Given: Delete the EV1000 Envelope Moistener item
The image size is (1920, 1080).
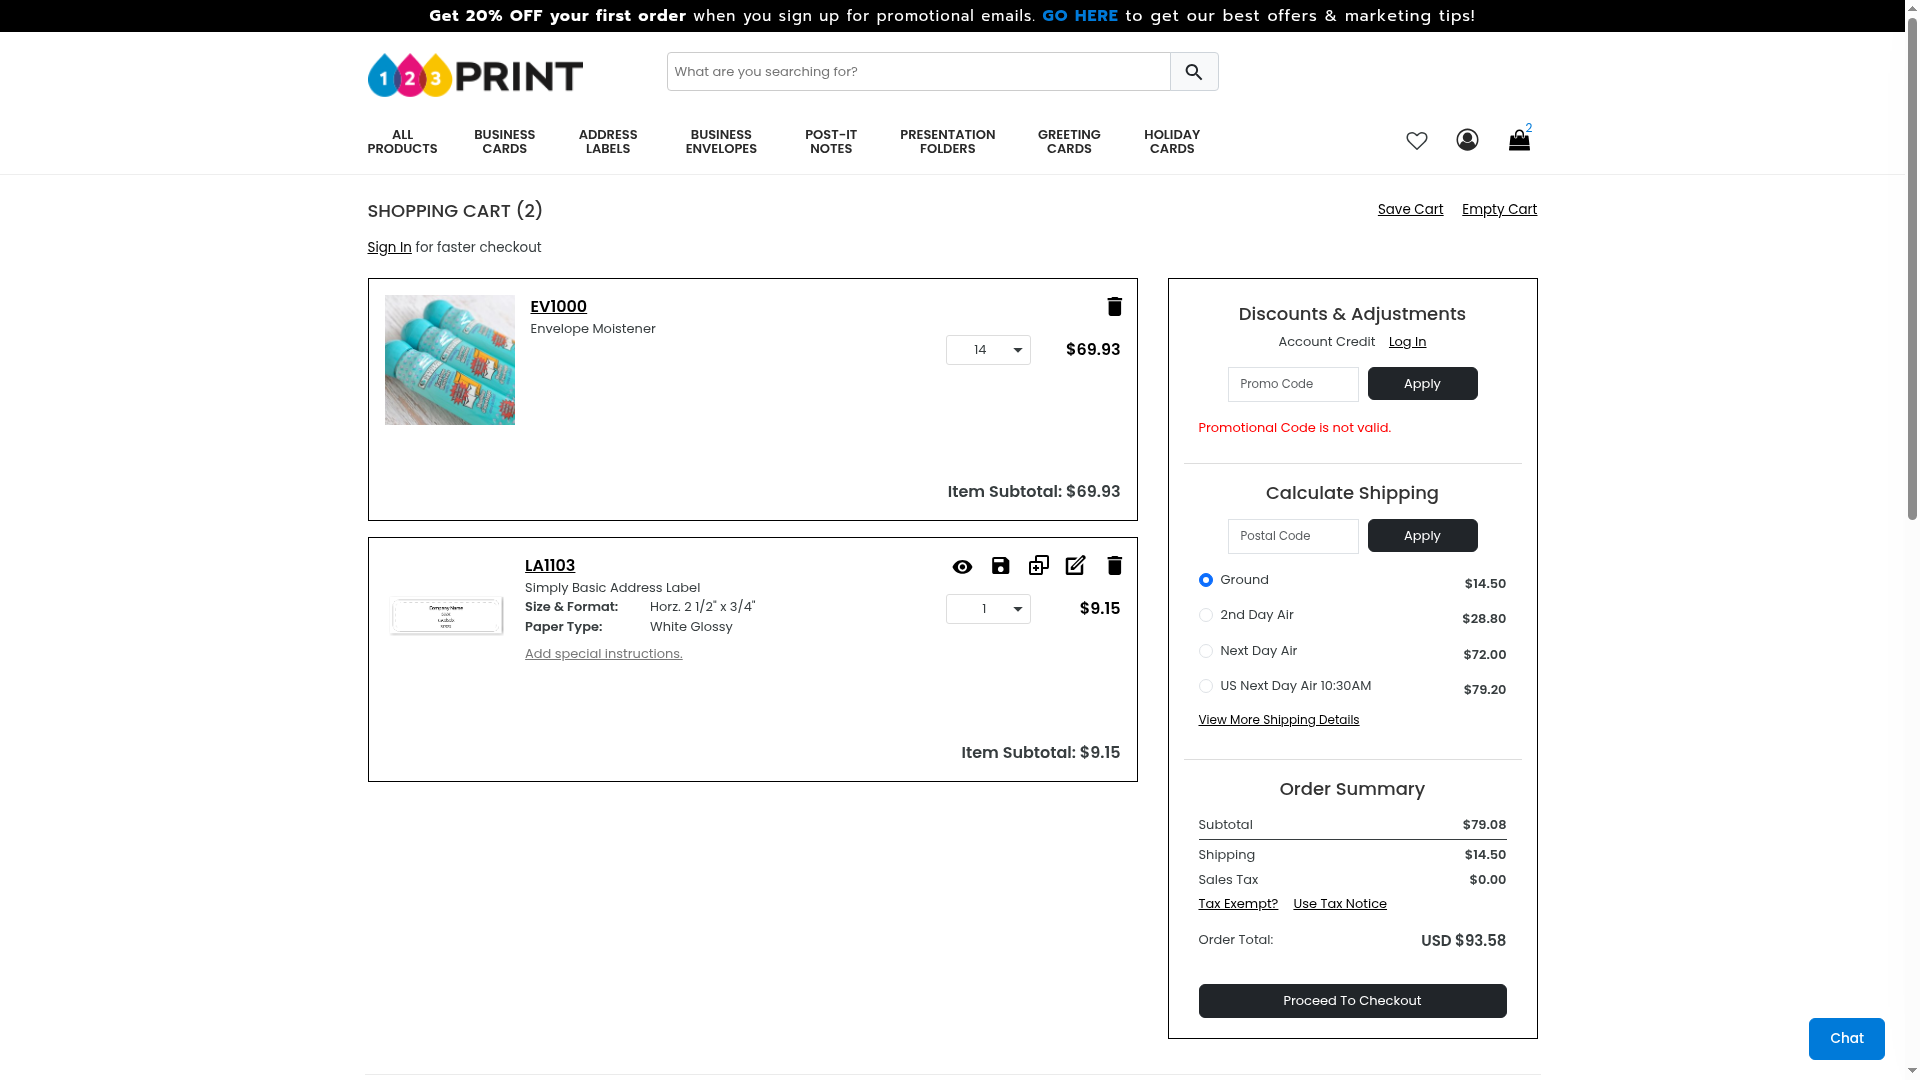Looking at the screenshot, I should click(1114, 307).
